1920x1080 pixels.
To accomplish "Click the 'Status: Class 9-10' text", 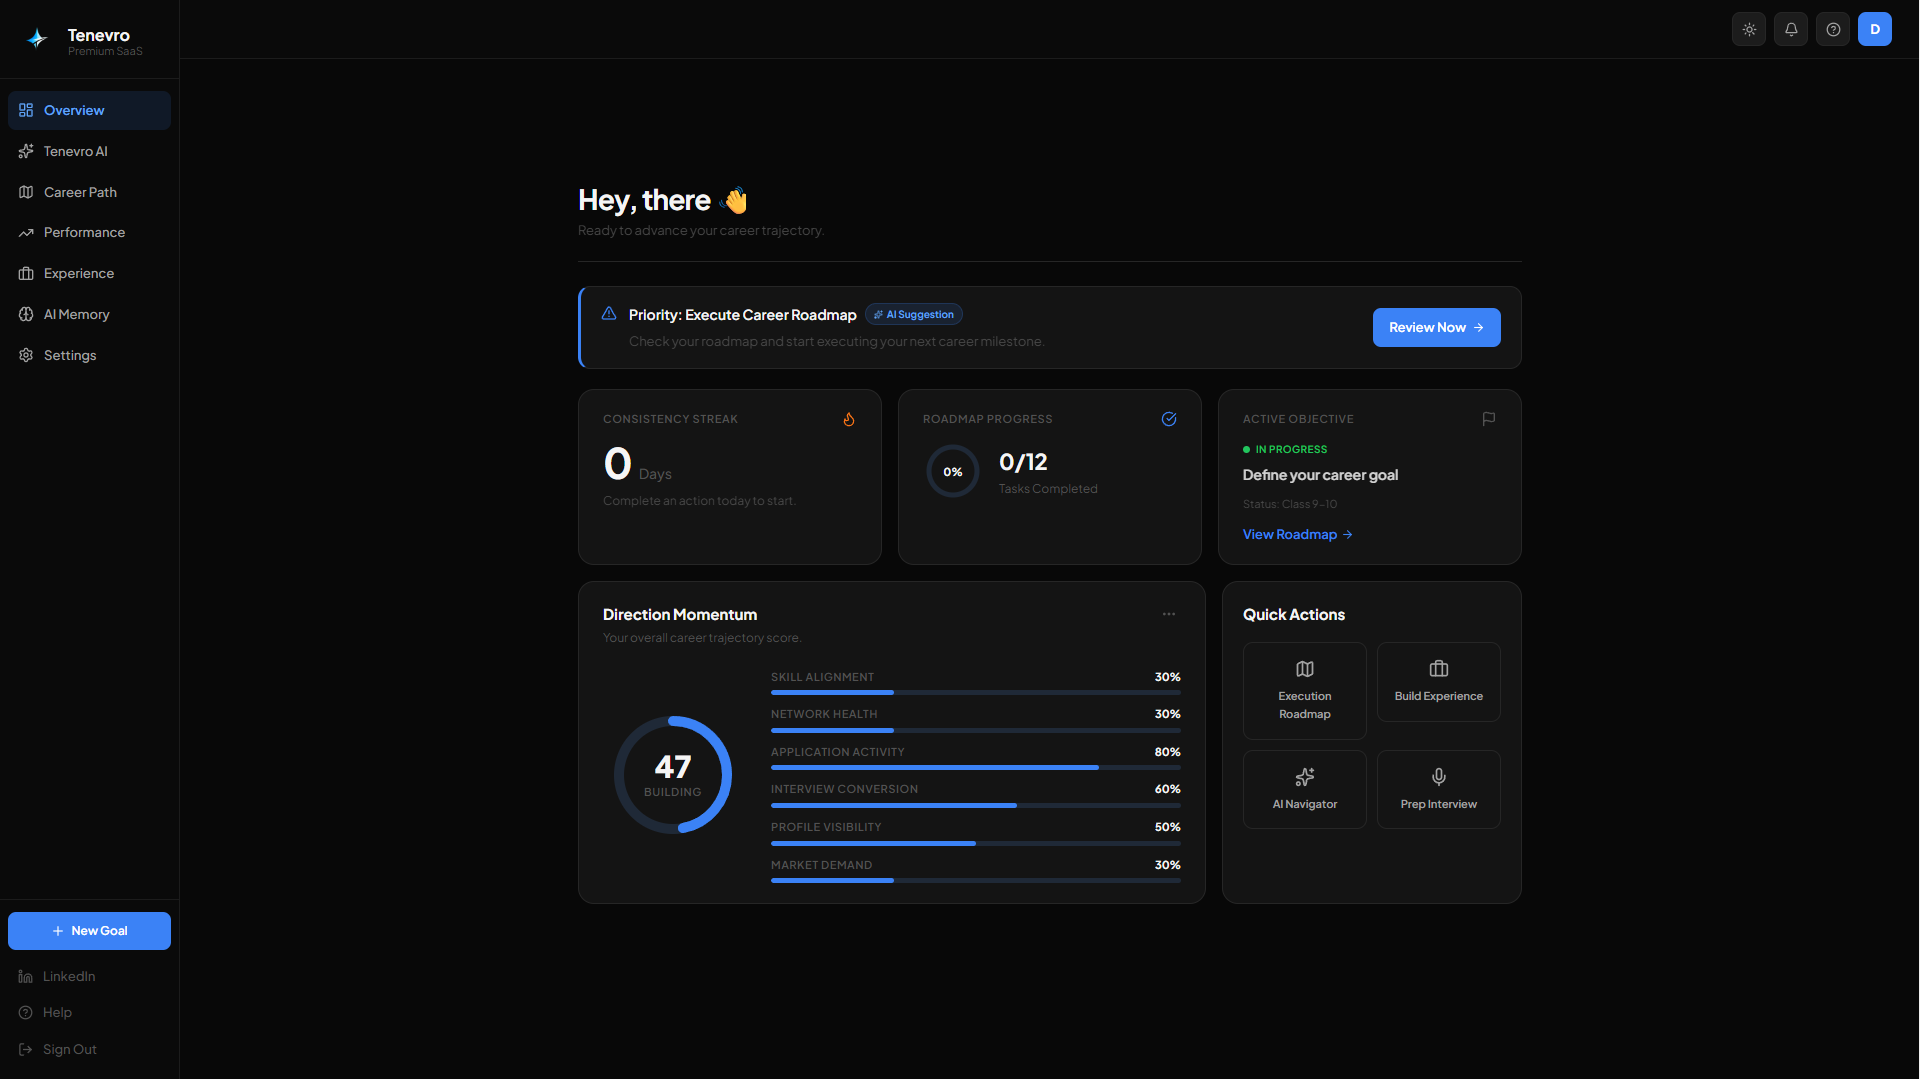I will click(1290, 504).
